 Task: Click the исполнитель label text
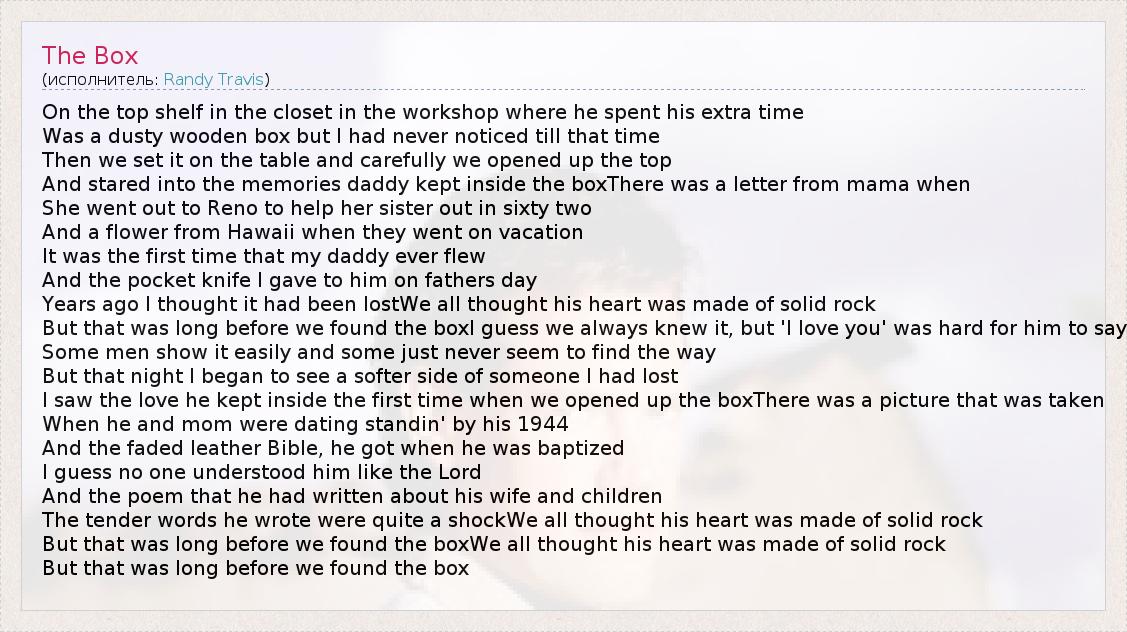click(x=101, y=79)
